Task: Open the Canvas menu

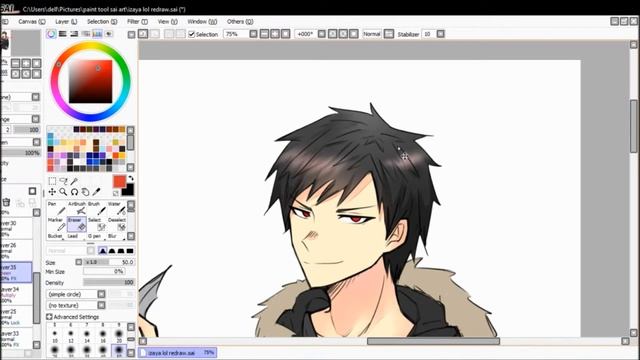Action: pos(31,22)
